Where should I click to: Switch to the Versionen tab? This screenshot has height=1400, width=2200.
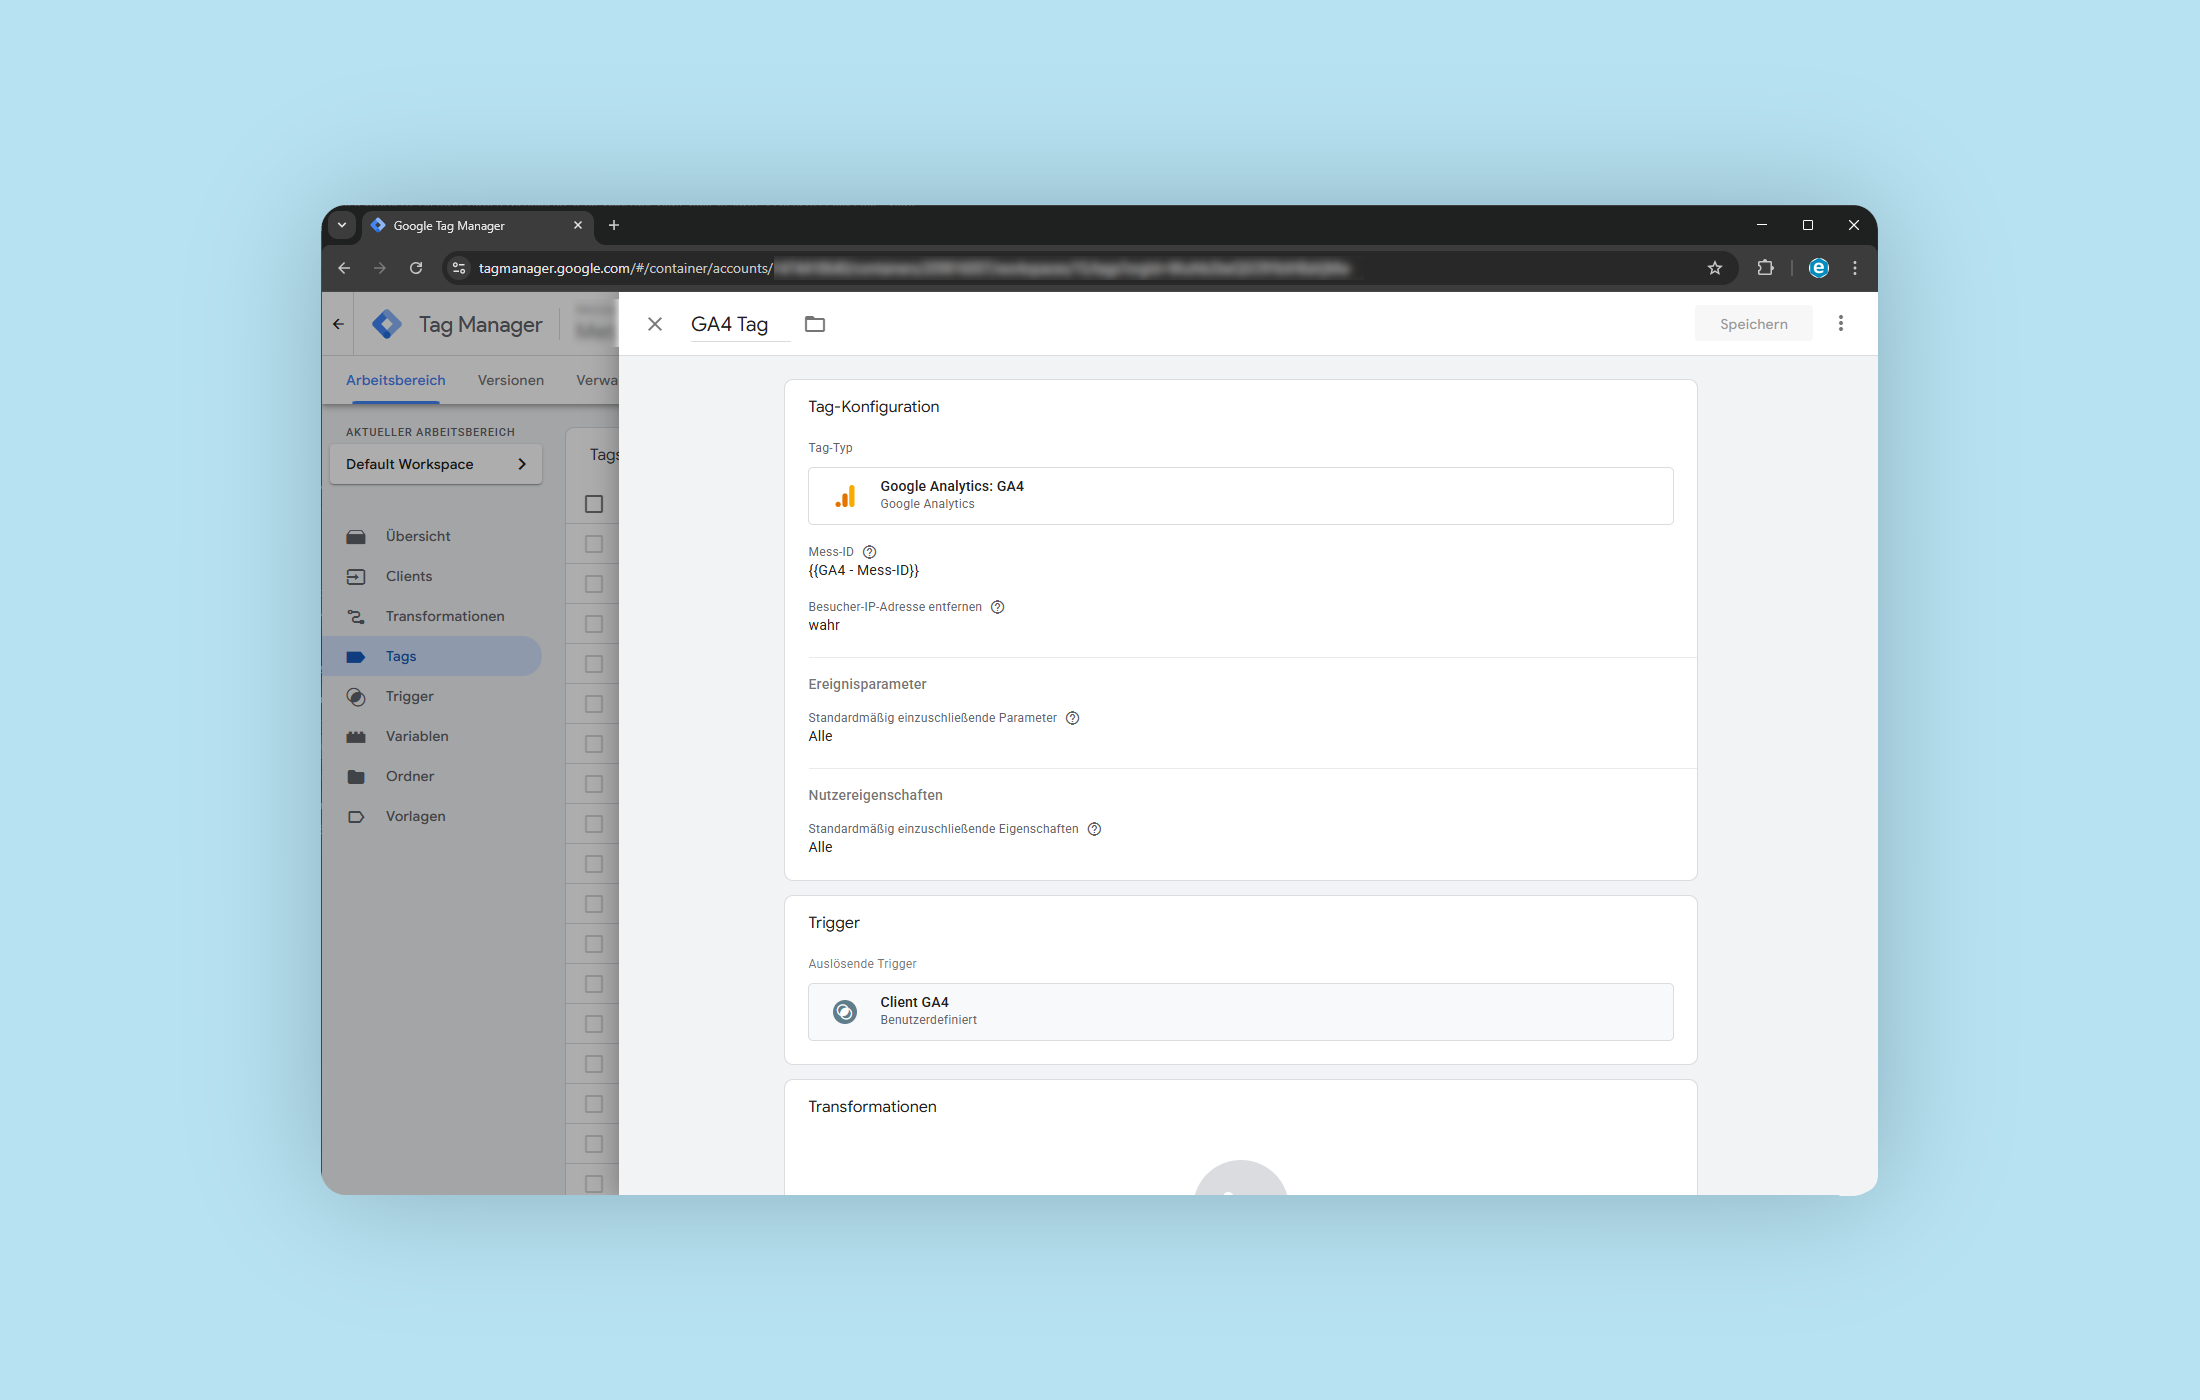click(510, 380)
